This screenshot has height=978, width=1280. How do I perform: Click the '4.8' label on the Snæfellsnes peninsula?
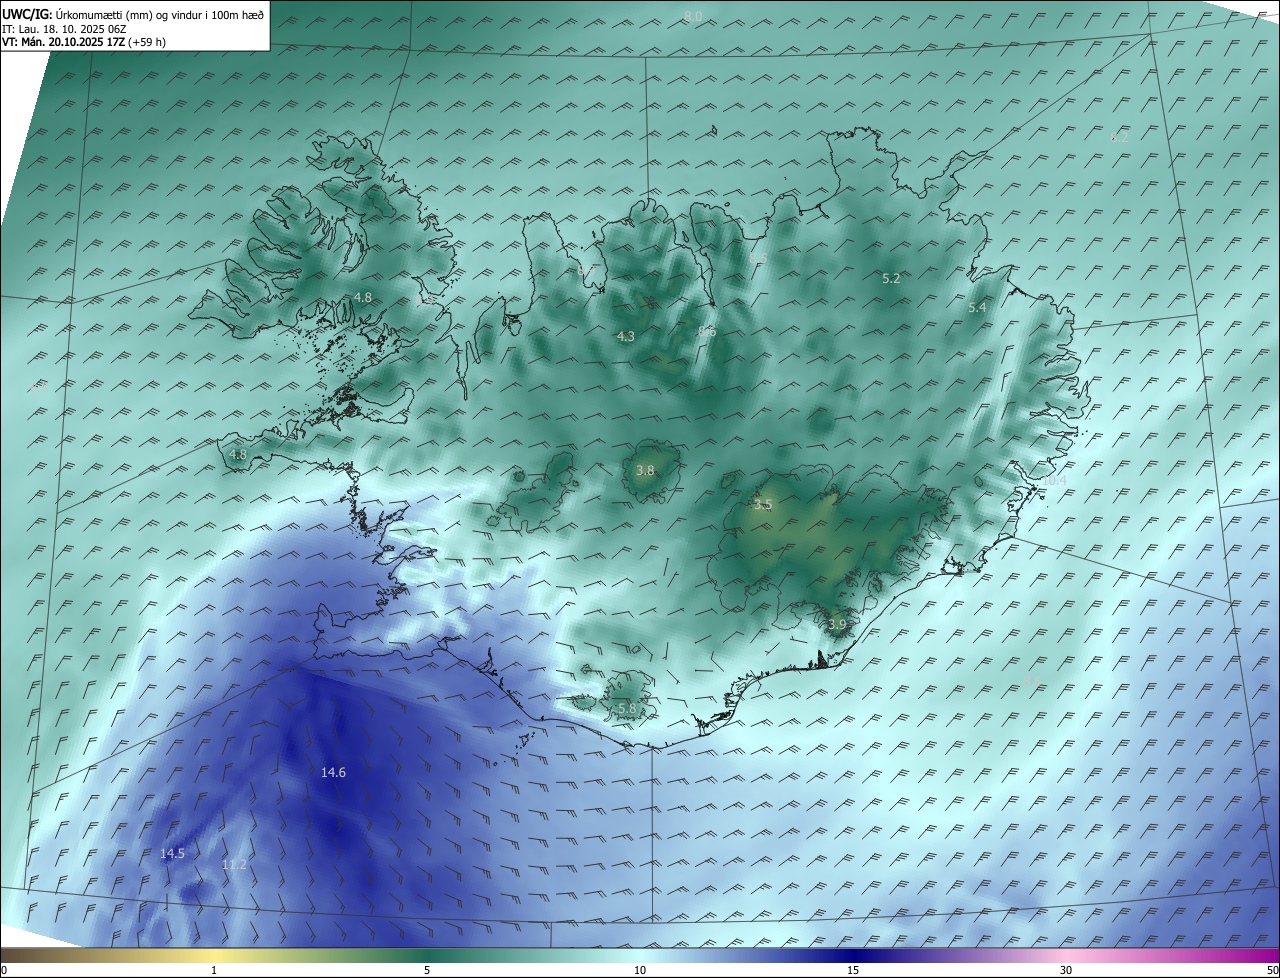(238, 455)
